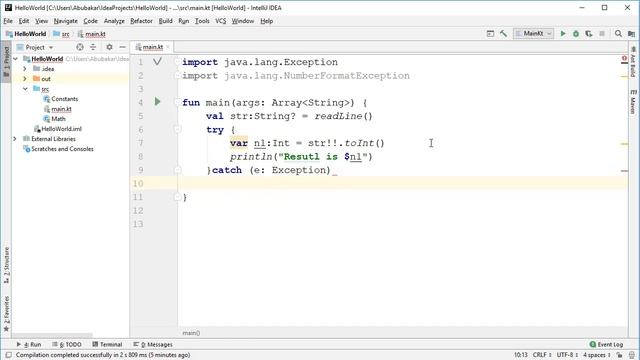Click the error indicator atop editor scrollbar

(x=624, y=59)
